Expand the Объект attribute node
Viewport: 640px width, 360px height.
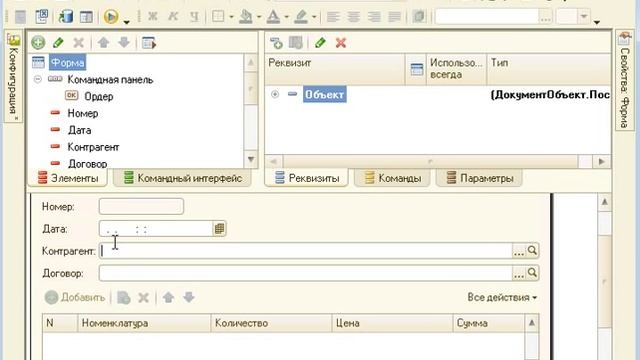275,94
